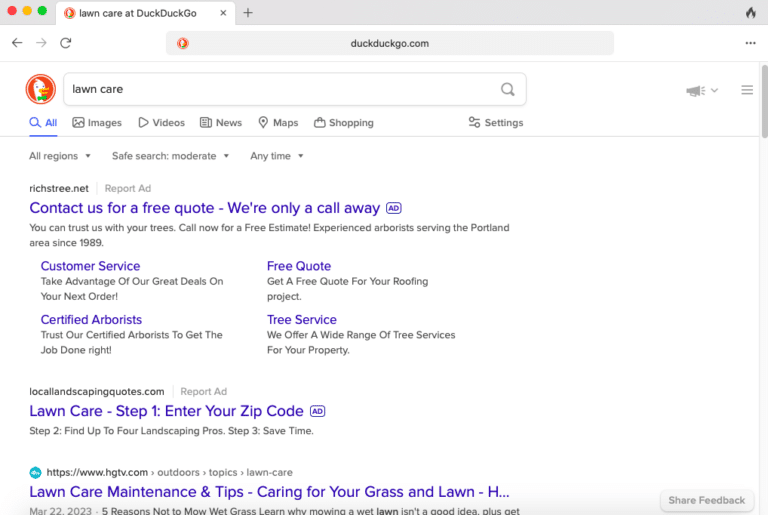Open the three-dot browser menu
The width and height of the screenshot is (768, 515).
750,43
